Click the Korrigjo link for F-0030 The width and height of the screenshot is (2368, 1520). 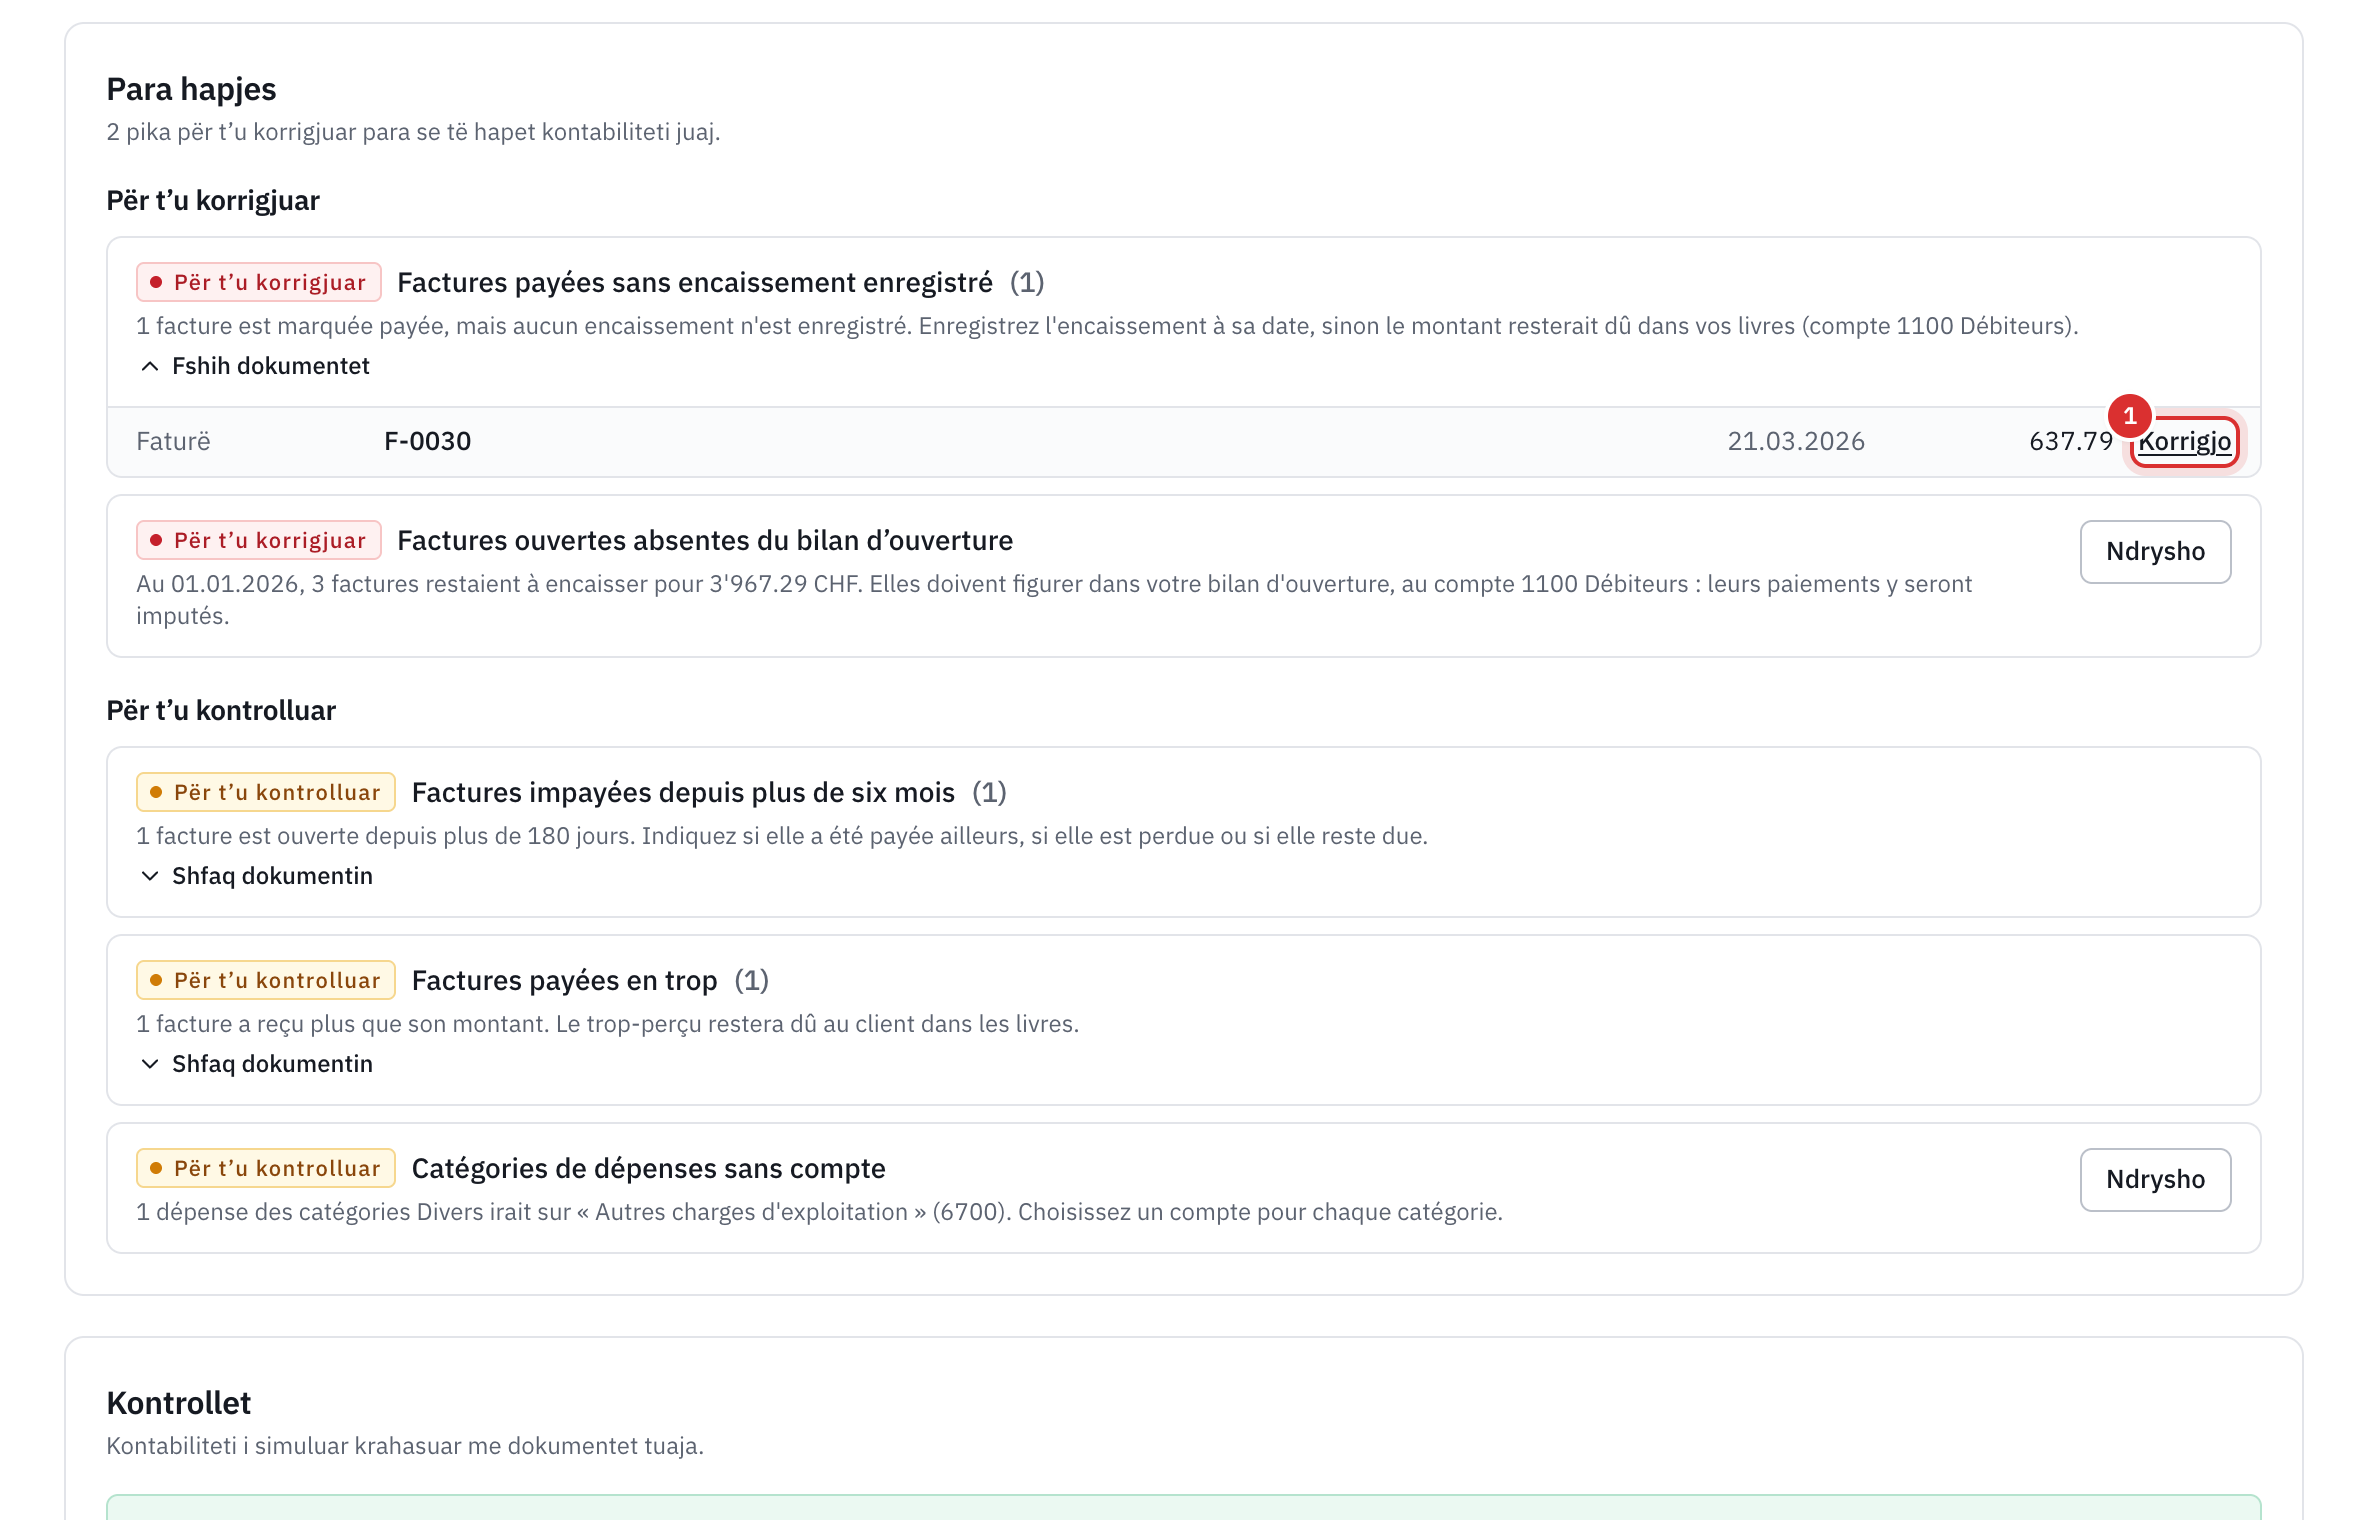[x=2184, y=441]
